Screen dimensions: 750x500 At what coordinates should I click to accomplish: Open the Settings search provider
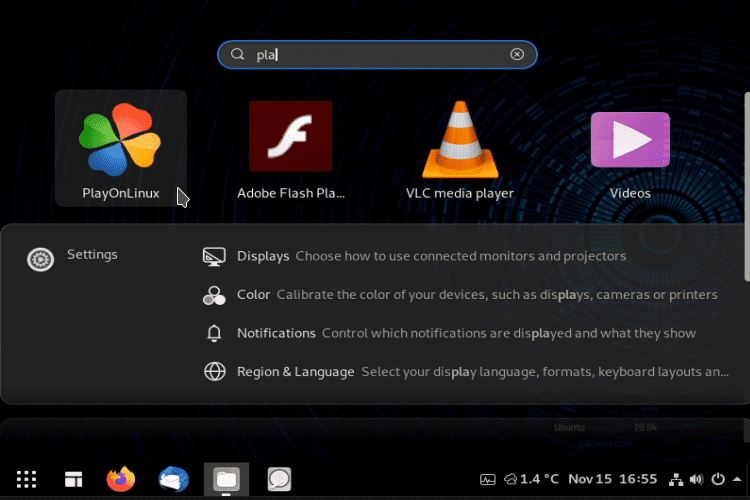pos(40,260)
